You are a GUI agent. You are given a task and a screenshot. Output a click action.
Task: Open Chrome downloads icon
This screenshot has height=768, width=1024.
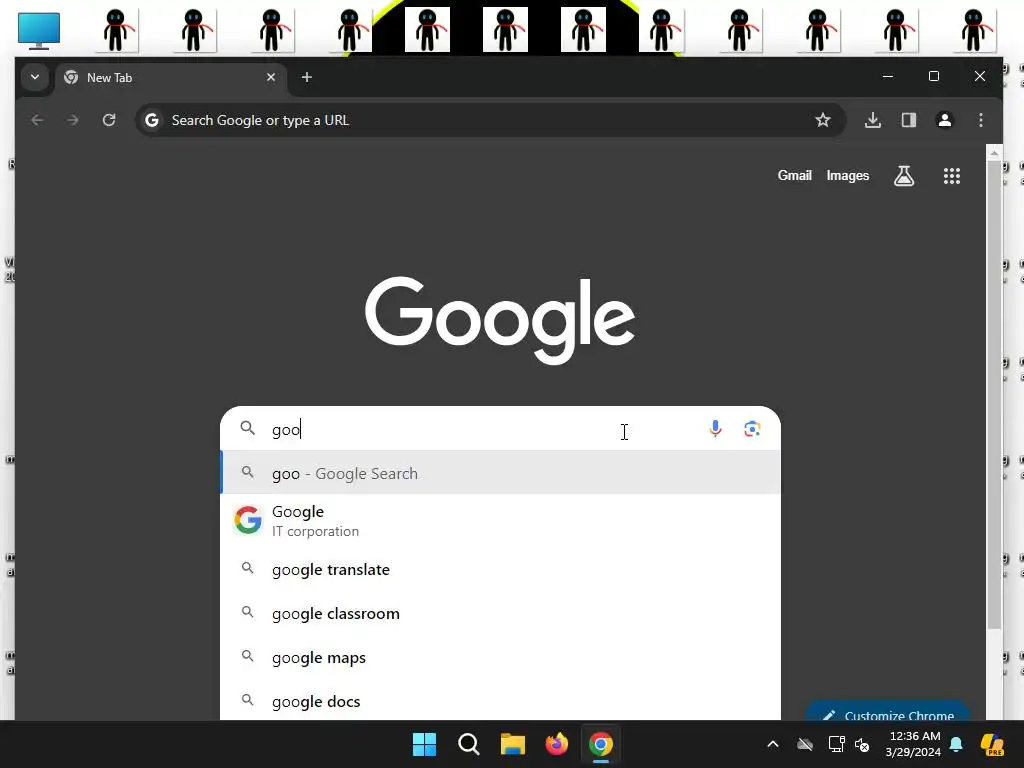click(x=872, y=120)
